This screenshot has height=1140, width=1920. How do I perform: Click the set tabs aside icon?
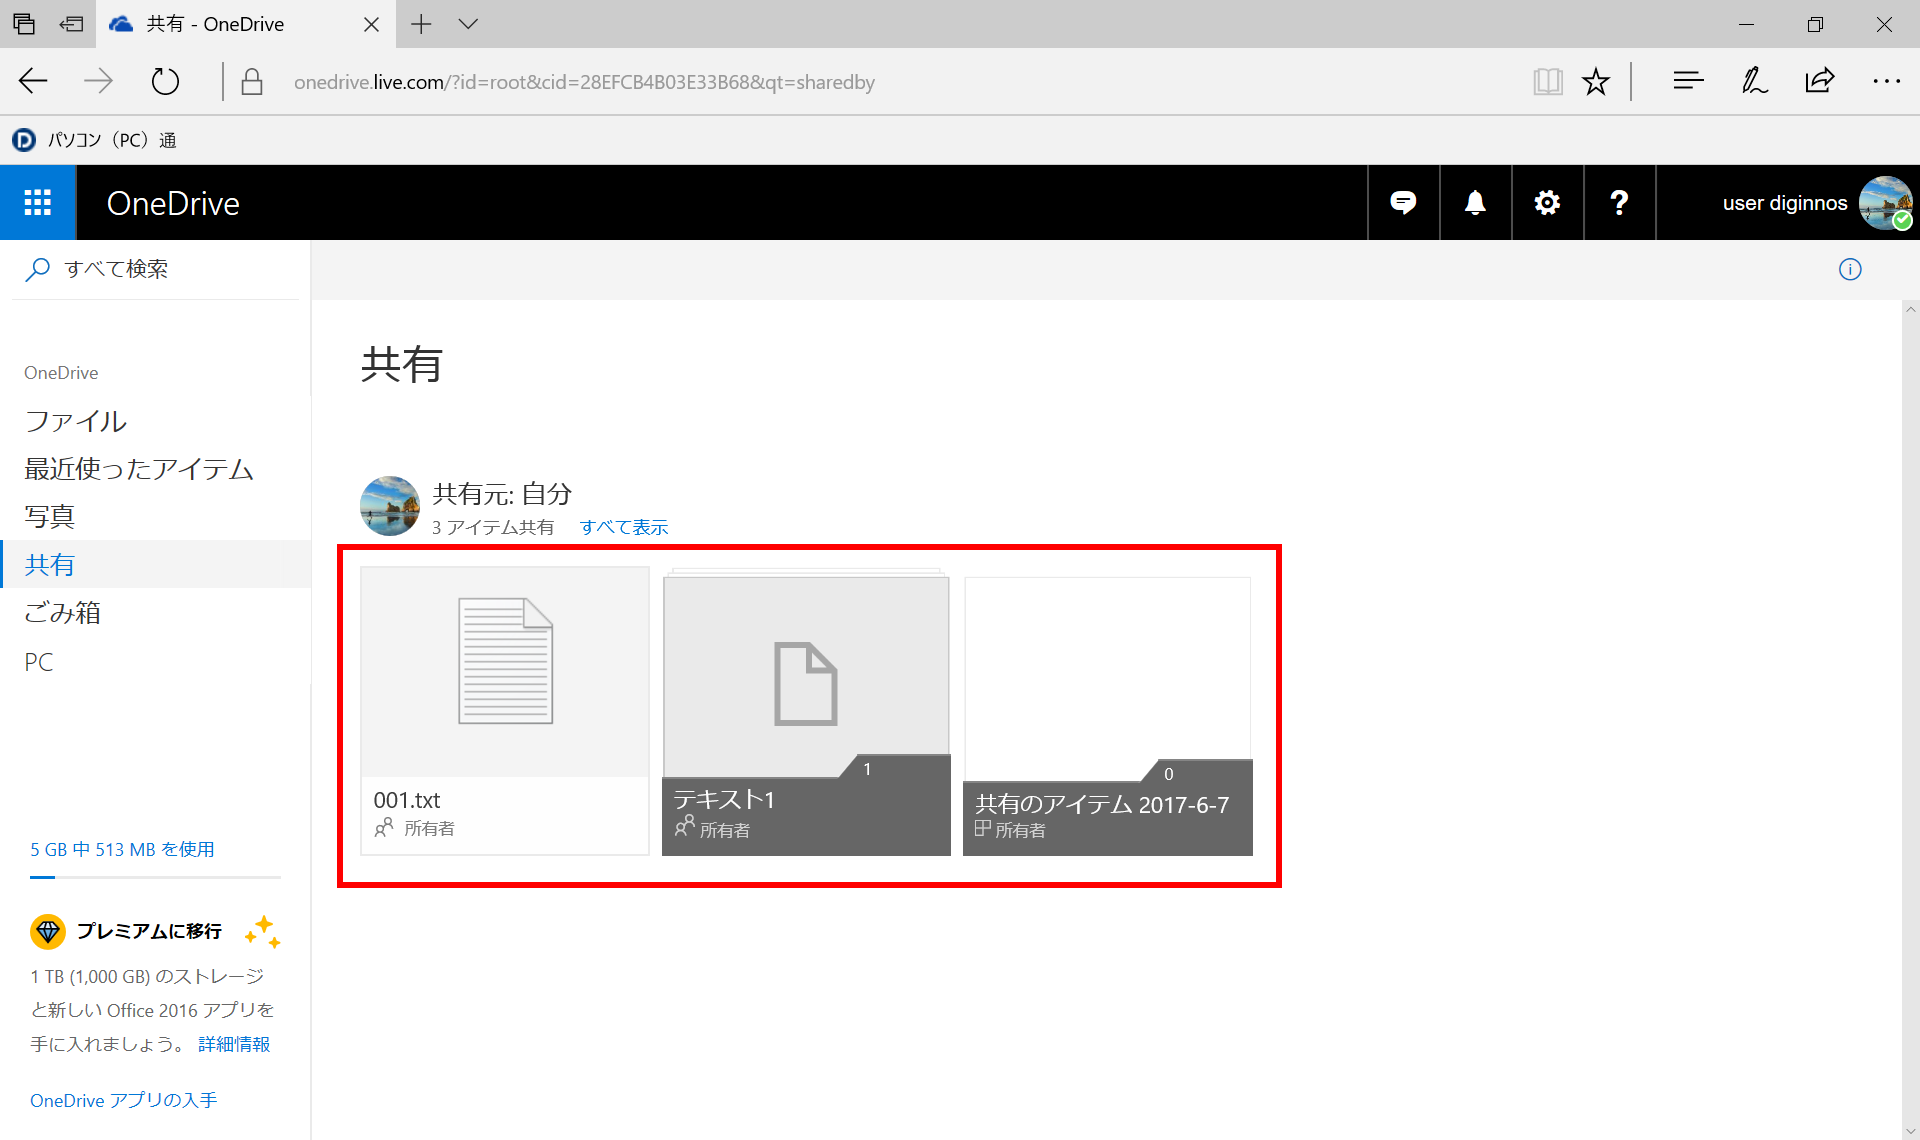click(x=72, y=24)
